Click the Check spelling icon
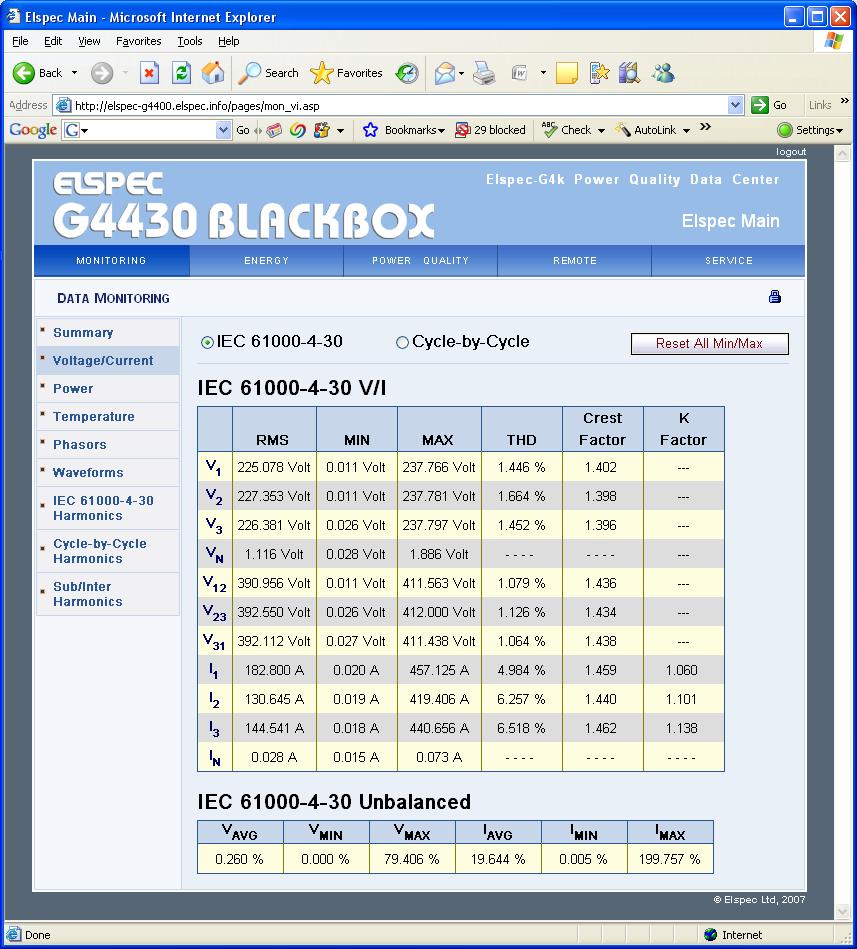This screenshot has height=949, width=857. [x=549, y=129]
